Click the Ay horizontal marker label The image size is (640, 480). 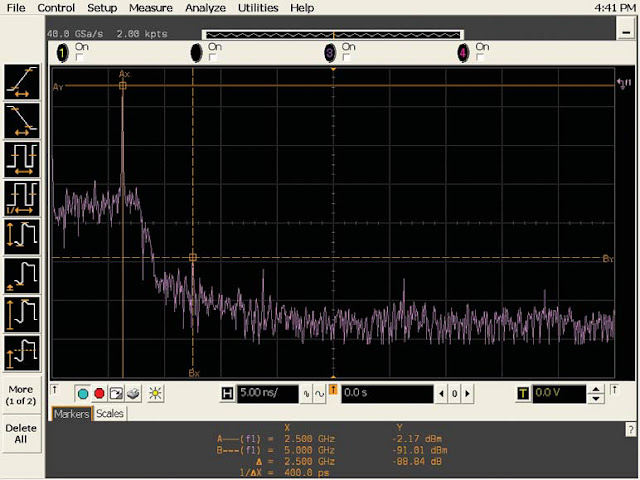tap(58, 87)
